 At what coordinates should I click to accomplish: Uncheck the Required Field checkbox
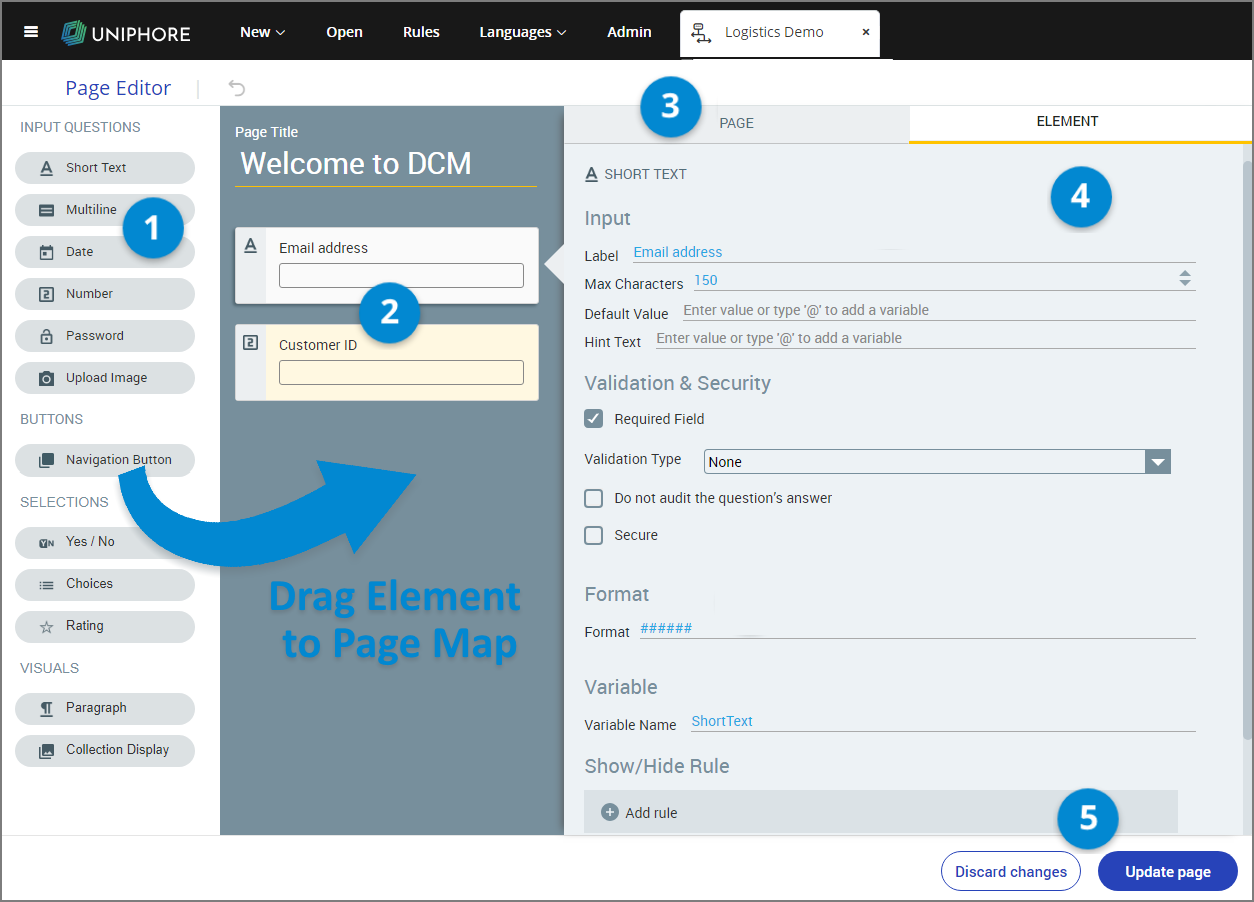[x=594, y=418]
